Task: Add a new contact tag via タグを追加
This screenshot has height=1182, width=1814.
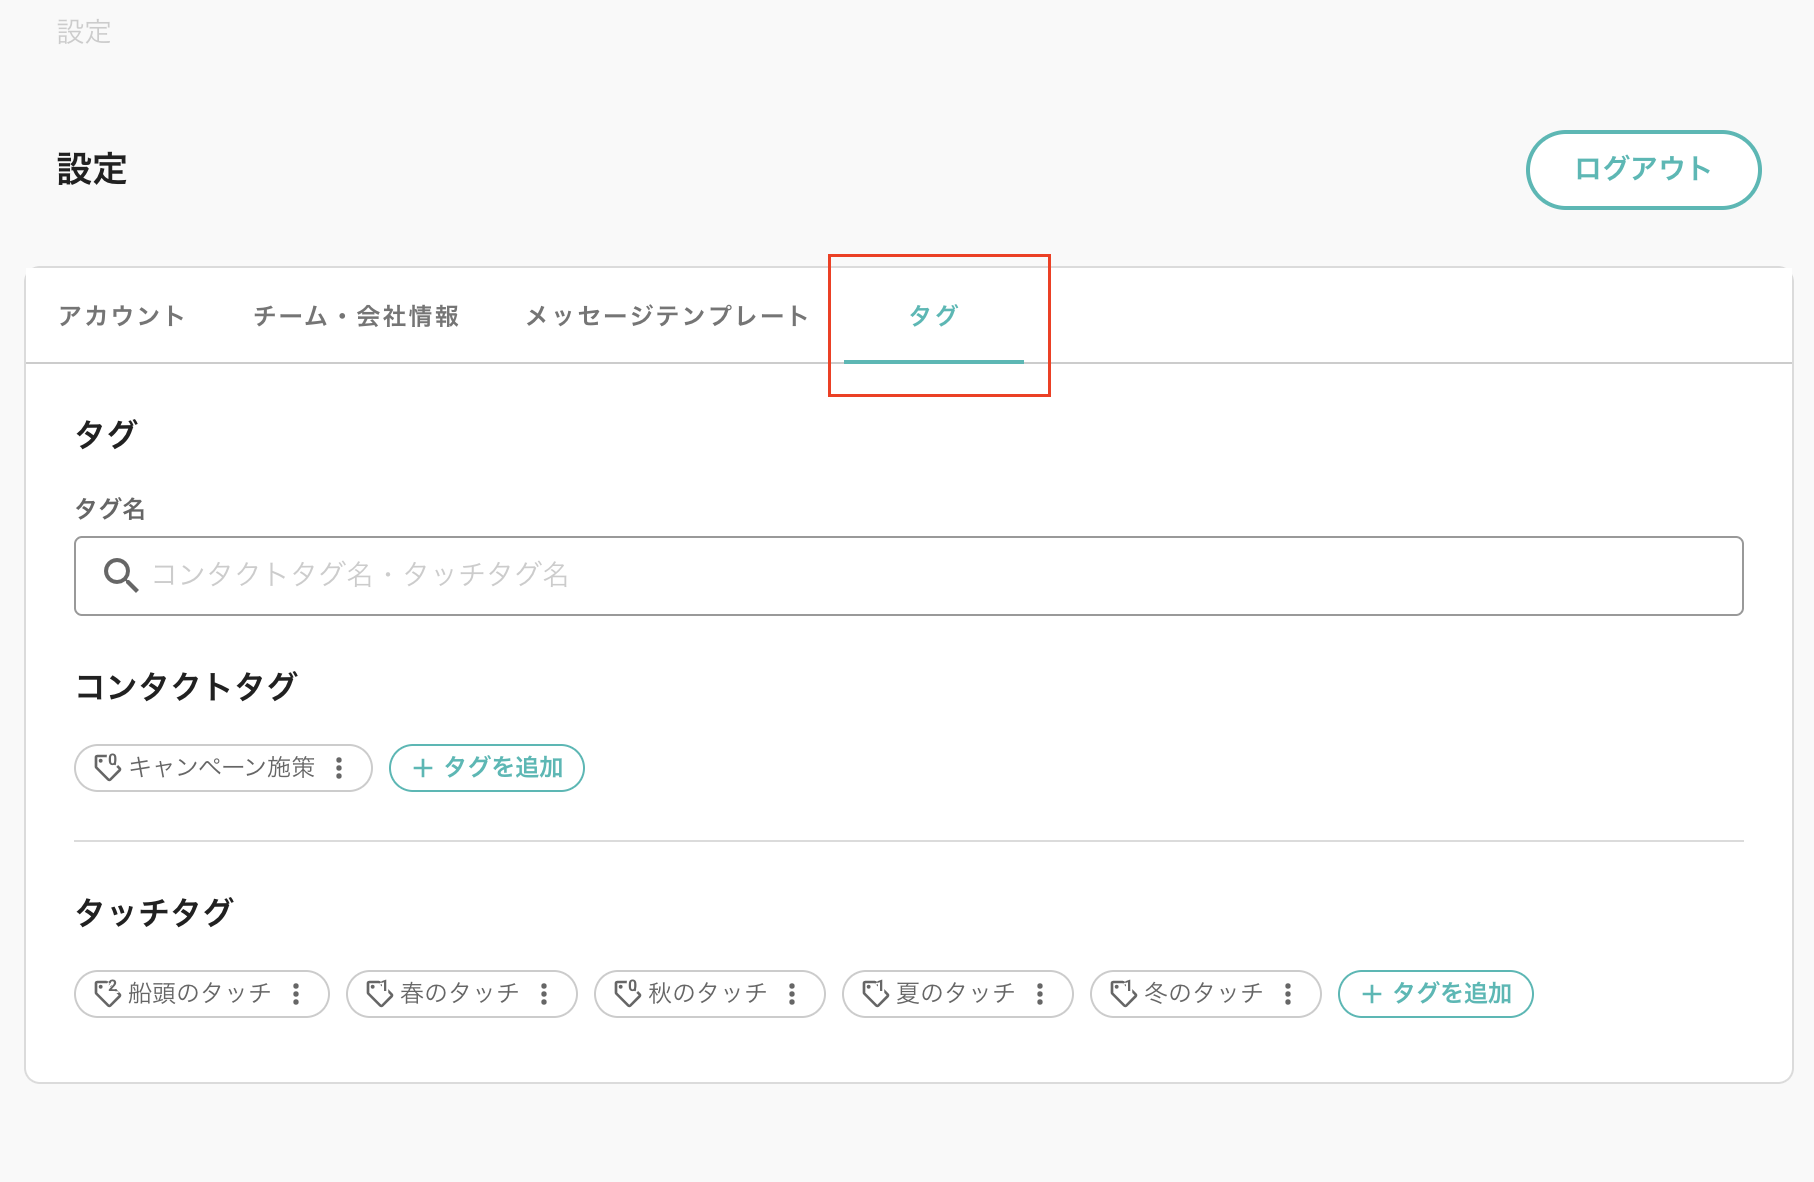Action: click(x=487, y=768)
